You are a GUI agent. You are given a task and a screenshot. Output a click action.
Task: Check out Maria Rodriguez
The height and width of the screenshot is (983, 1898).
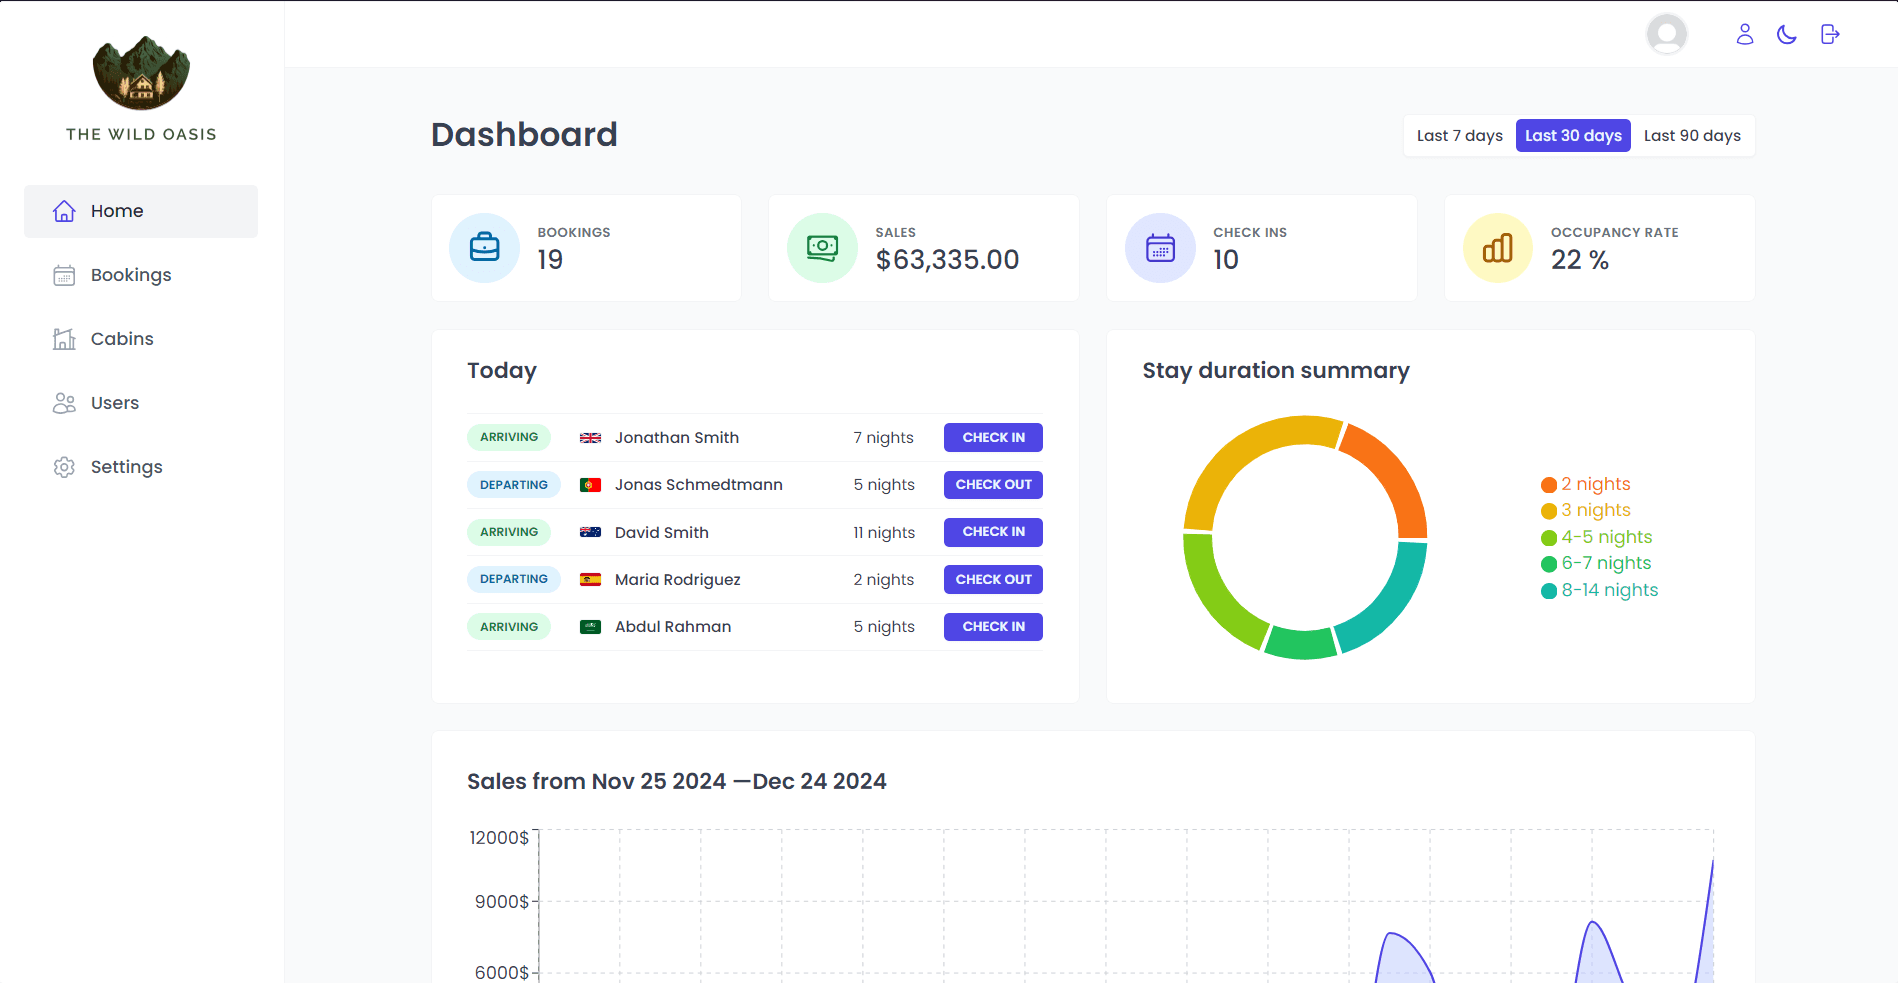tap(993, 580)
